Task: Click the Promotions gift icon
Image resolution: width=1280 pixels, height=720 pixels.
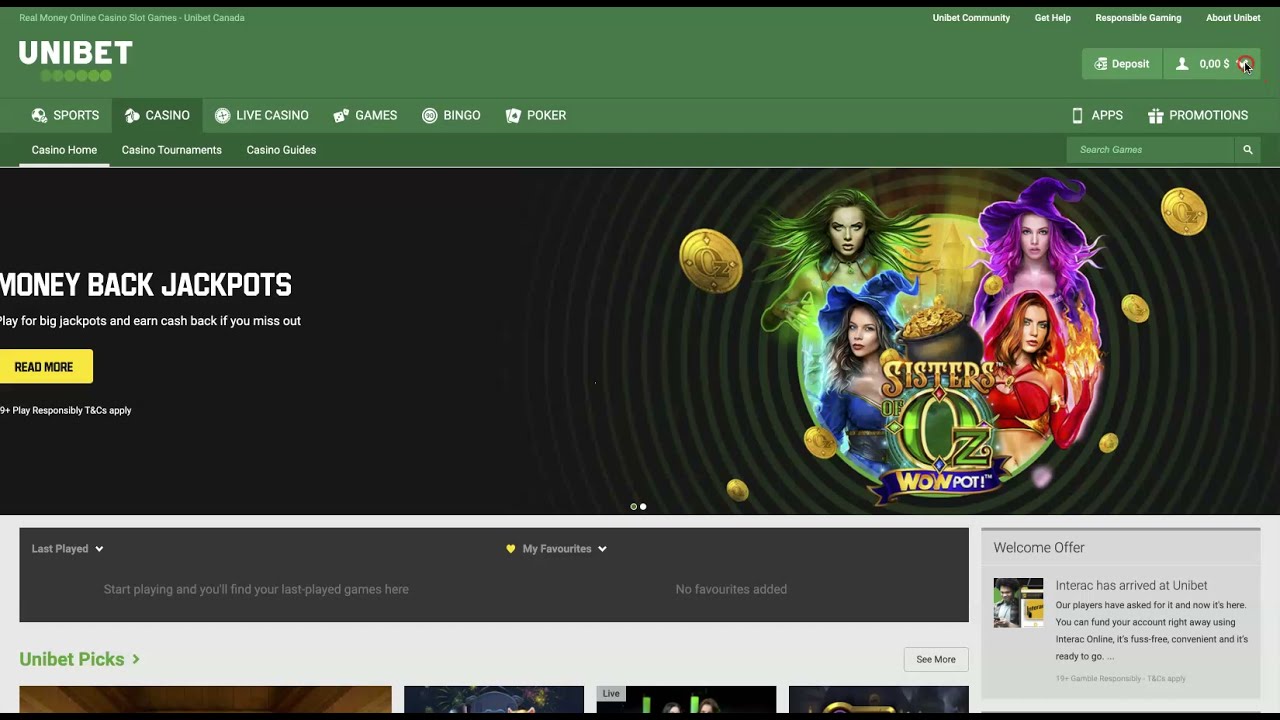Action: click(x=1155, y=116)
